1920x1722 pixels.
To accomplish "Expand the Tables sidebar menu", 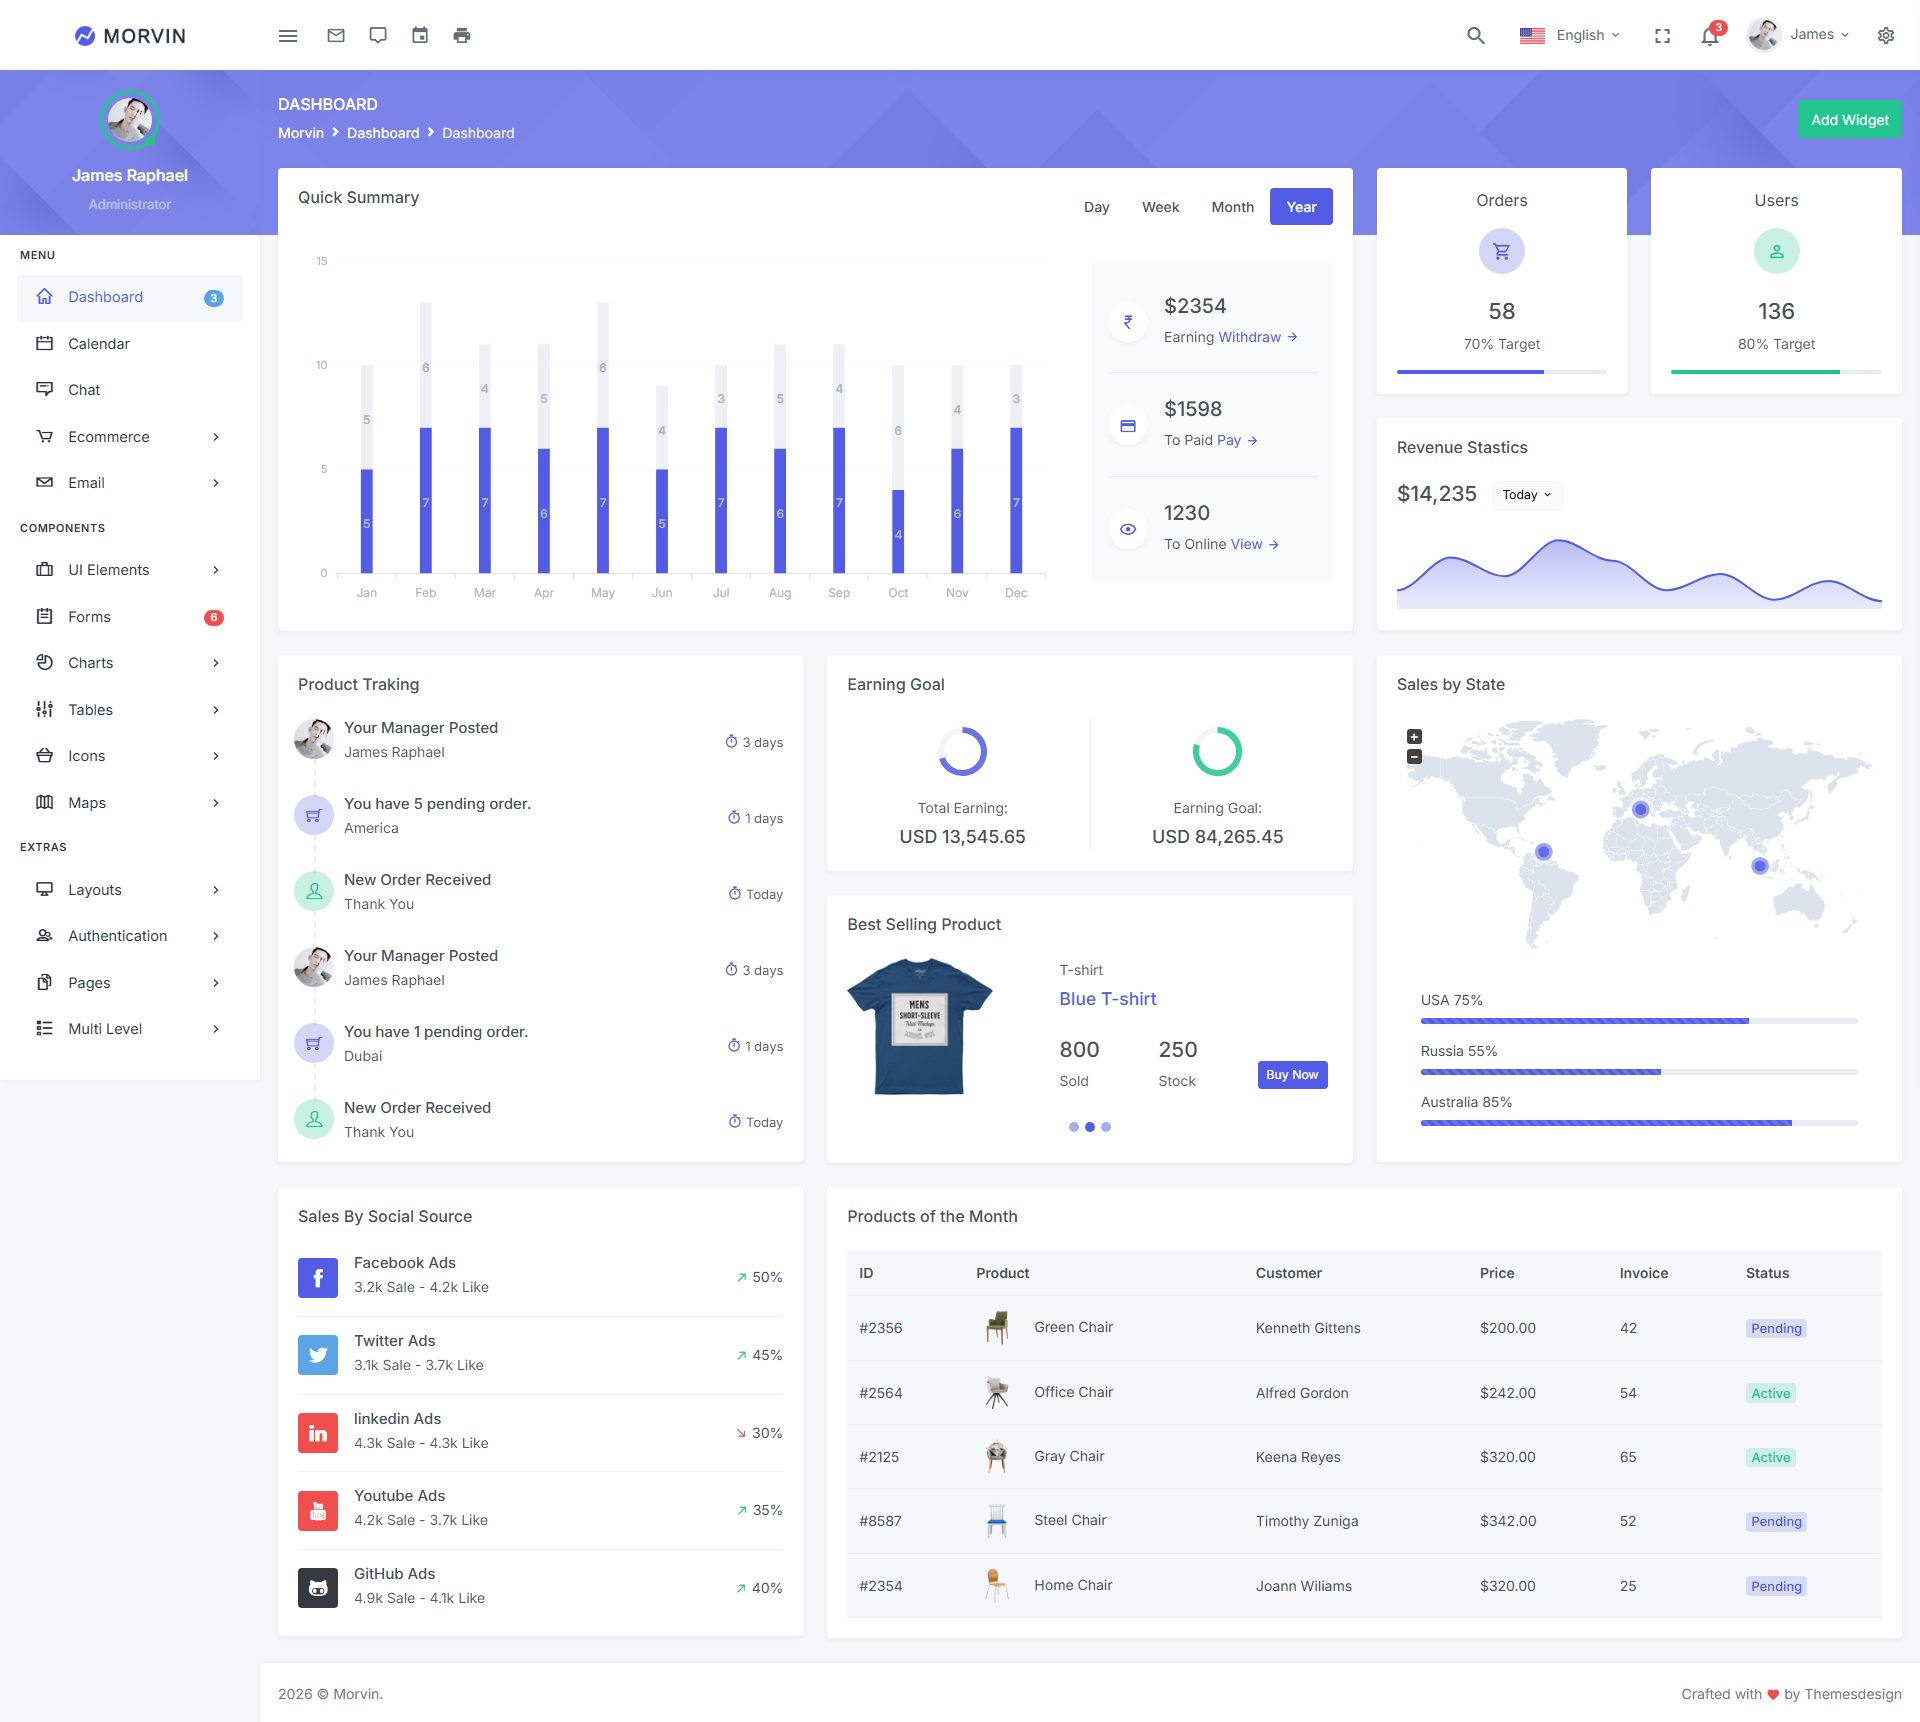I will point(130,710).
